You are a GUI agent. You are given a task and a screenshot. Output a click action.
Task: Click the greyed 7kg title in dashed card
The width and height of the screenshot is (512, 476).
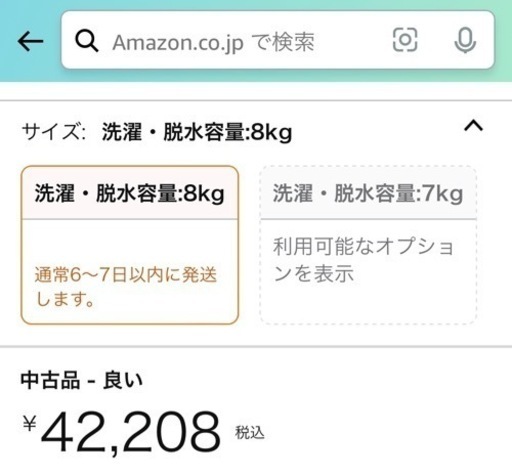pos(368,194)
